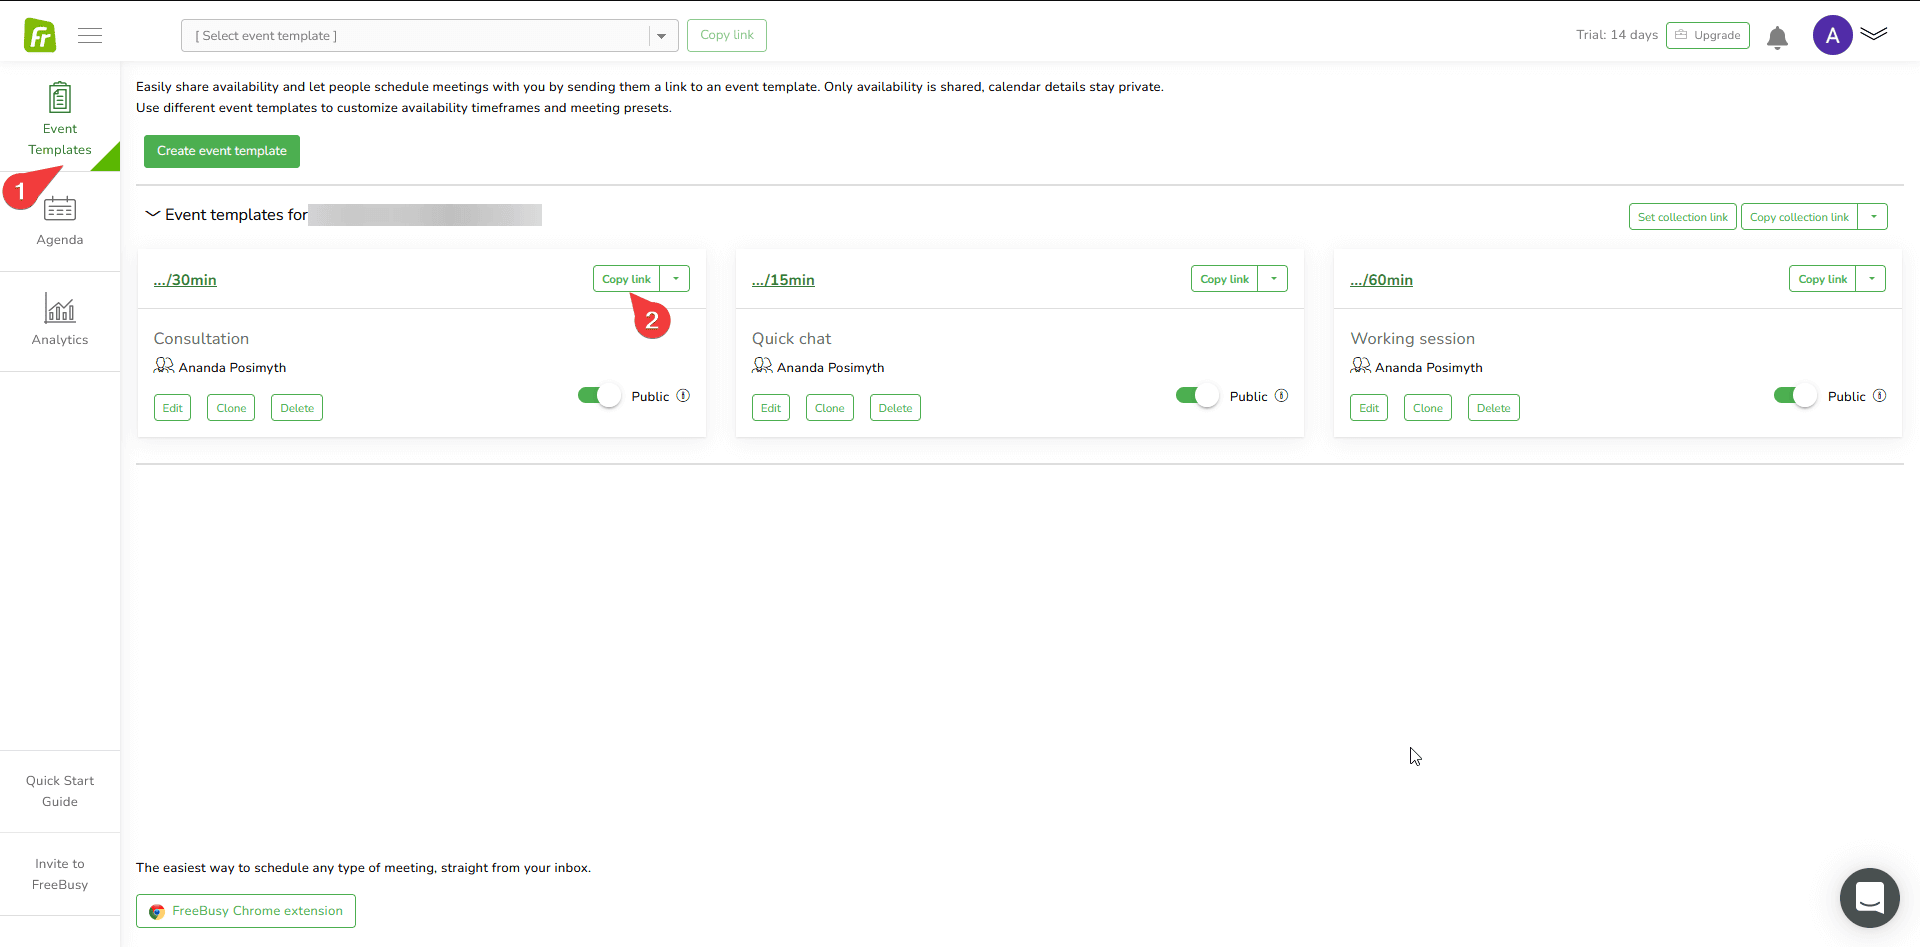Screen dimensions: 1920x947
Task: Open the .../15min template link
Action: pos(783,280)
